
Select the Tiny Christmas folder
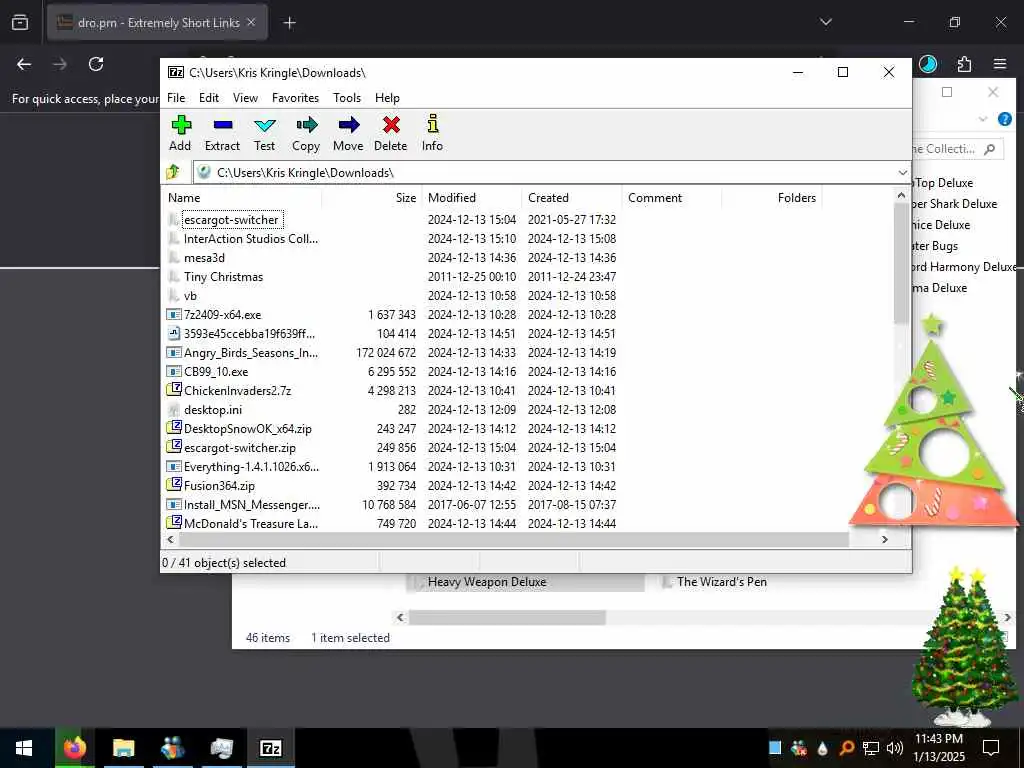coord(223,277)
